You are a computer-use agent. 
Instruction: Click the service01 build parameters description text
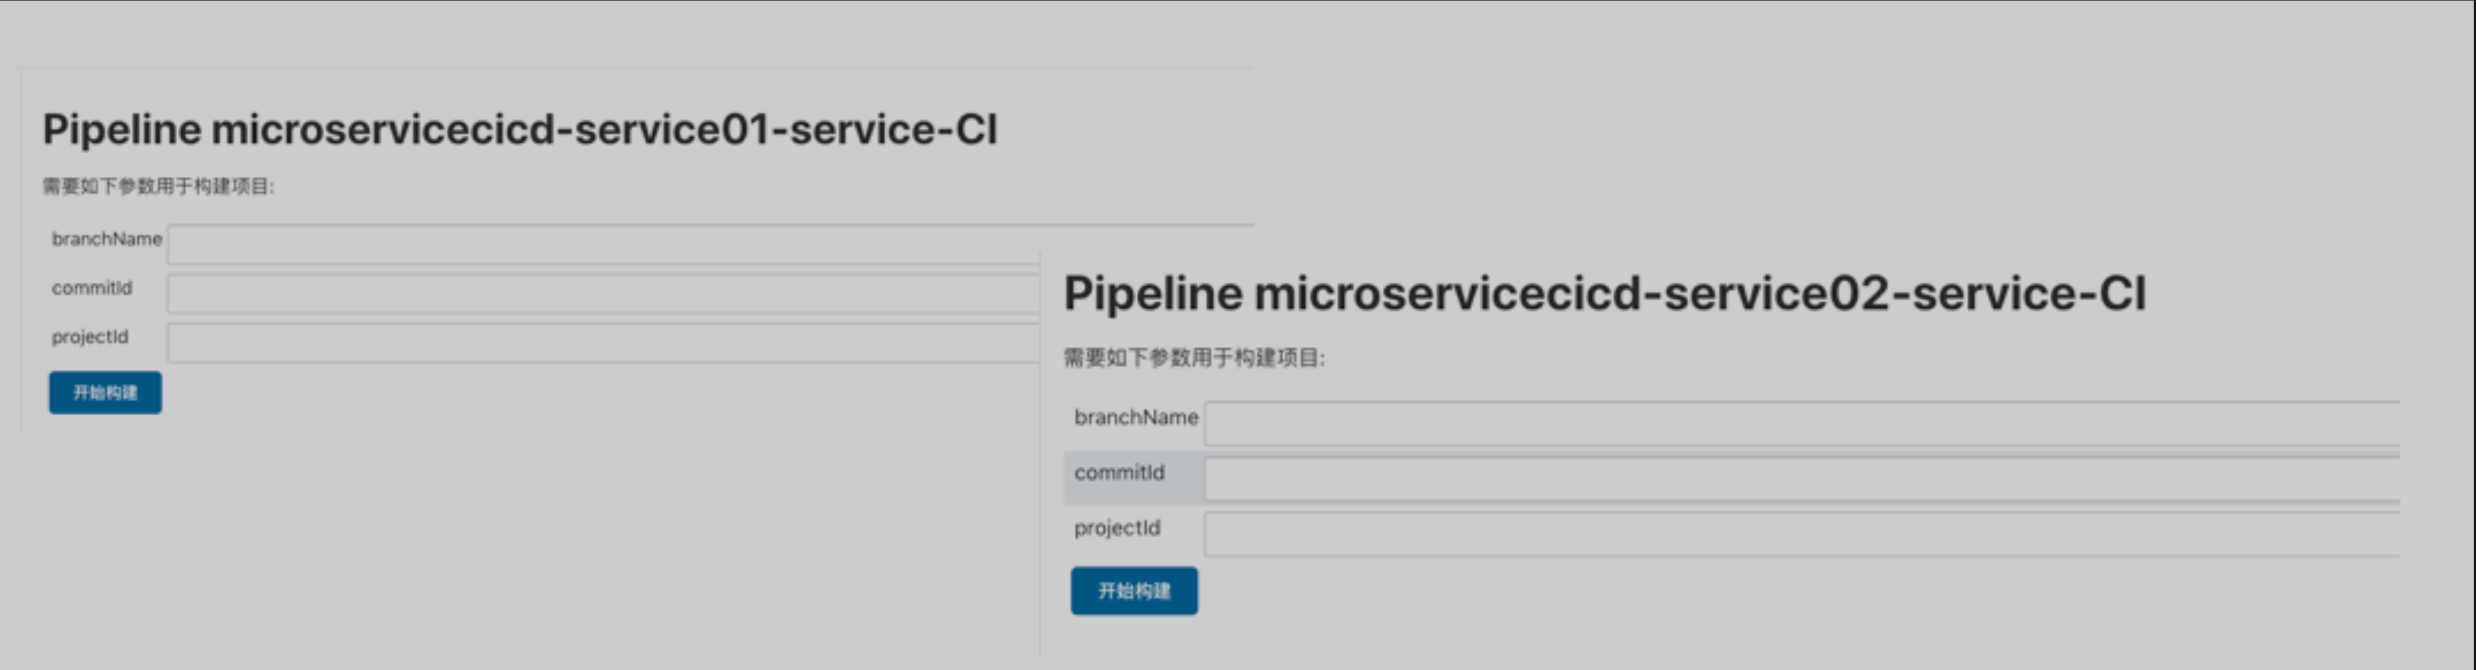click(x=158, y=186)
